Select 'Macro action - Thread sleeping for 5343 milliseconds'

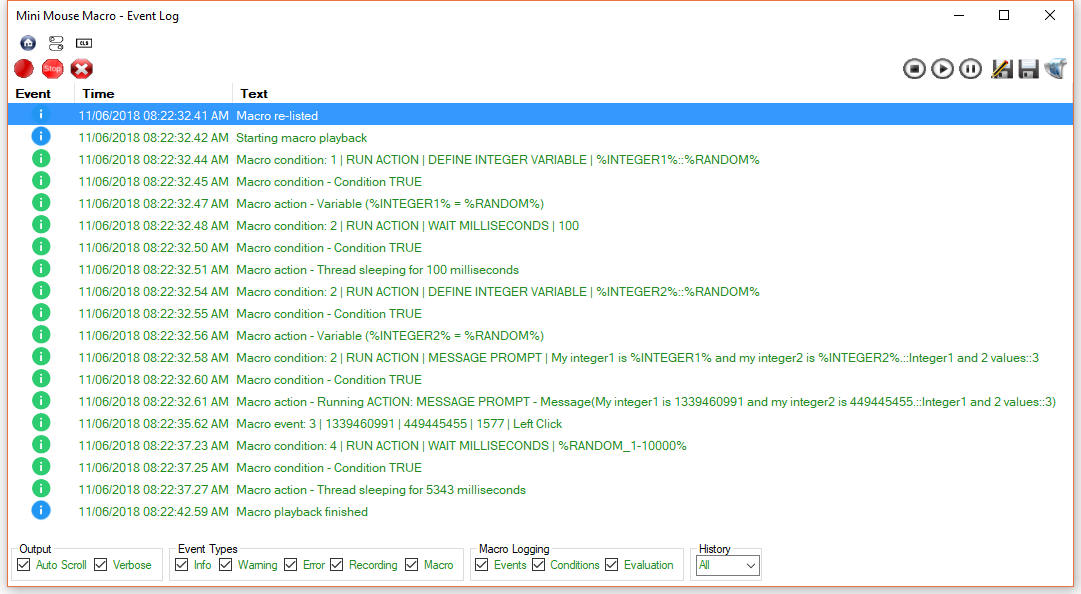[x=540, y=489]
